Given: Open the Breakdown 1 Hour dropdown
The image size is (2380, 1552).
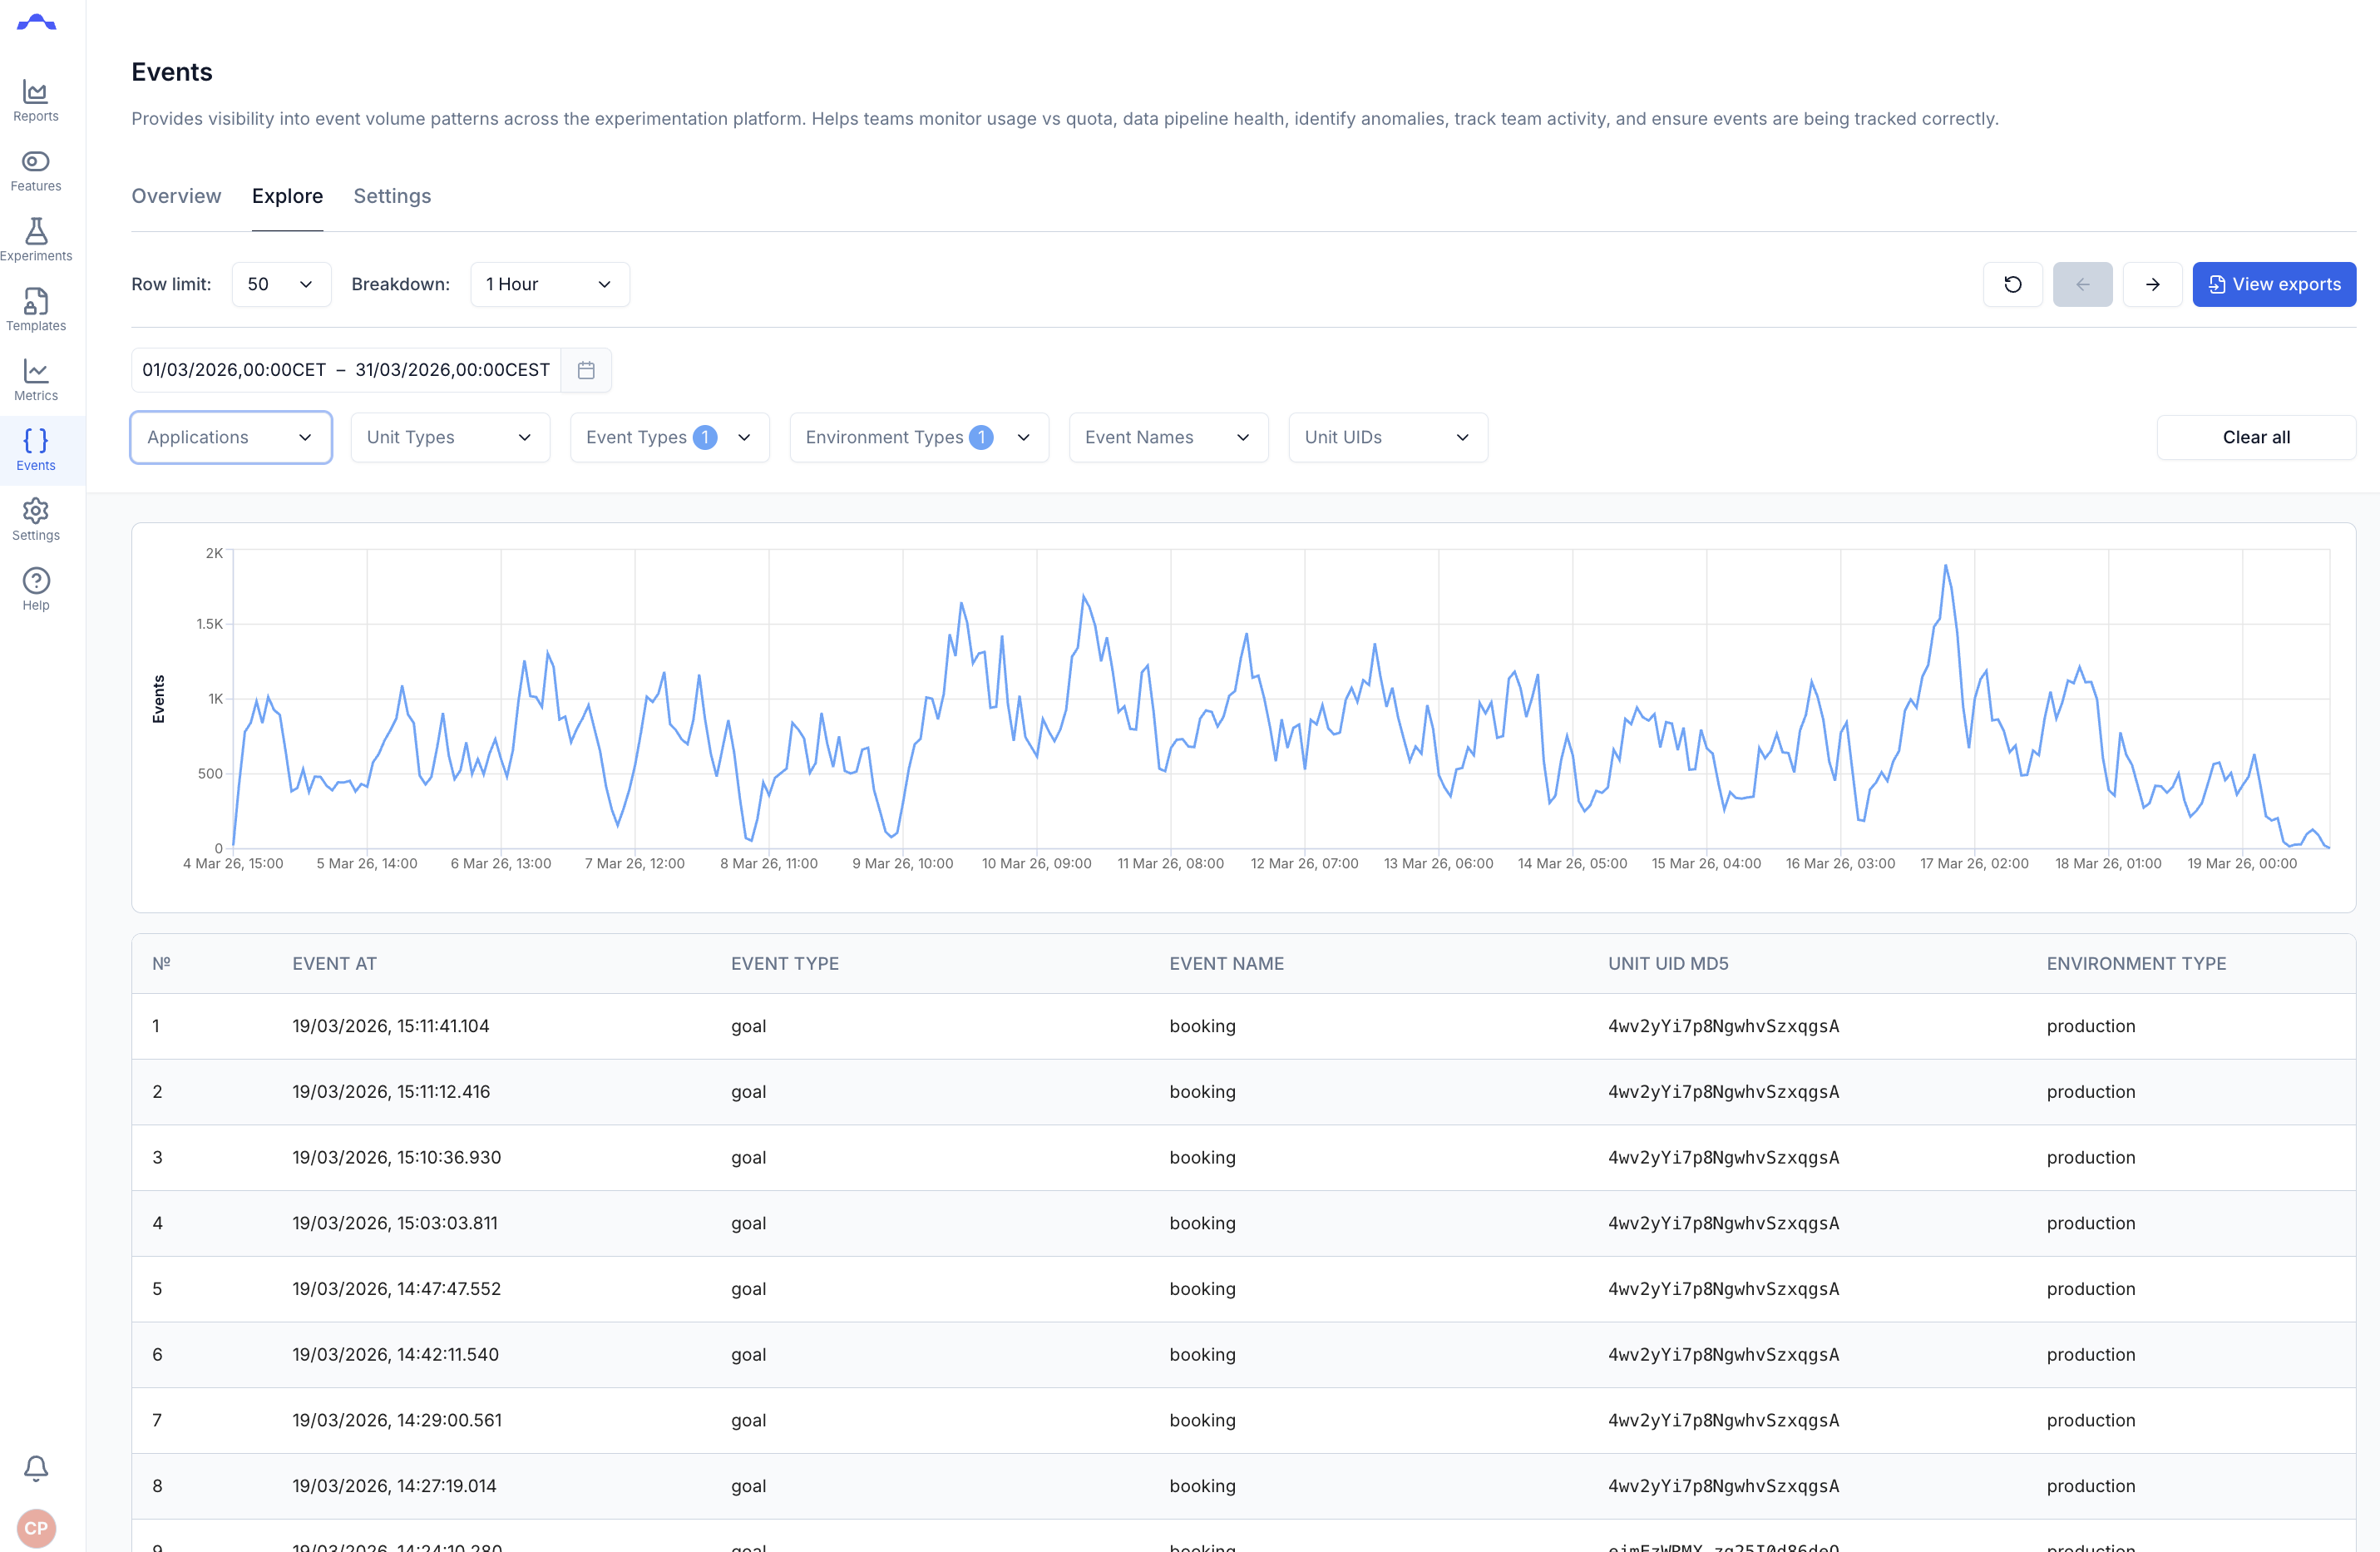Looking at the screenshot, I should click(x=549, y=285).
